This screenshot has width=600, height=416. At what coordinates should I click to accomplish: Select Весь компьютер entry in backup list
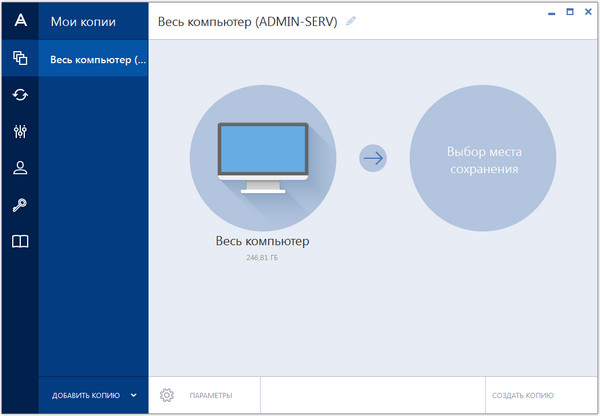(98, 59)
